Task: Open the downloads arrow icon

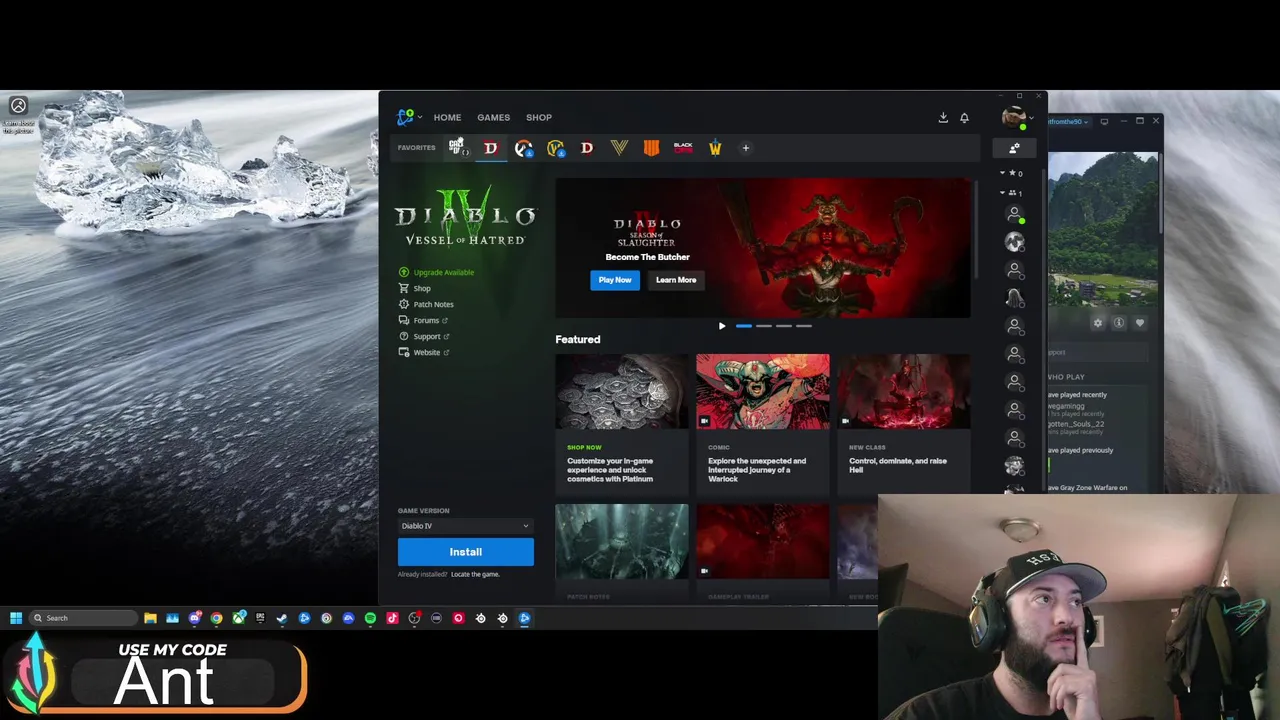Action: [x=943, y=117]
